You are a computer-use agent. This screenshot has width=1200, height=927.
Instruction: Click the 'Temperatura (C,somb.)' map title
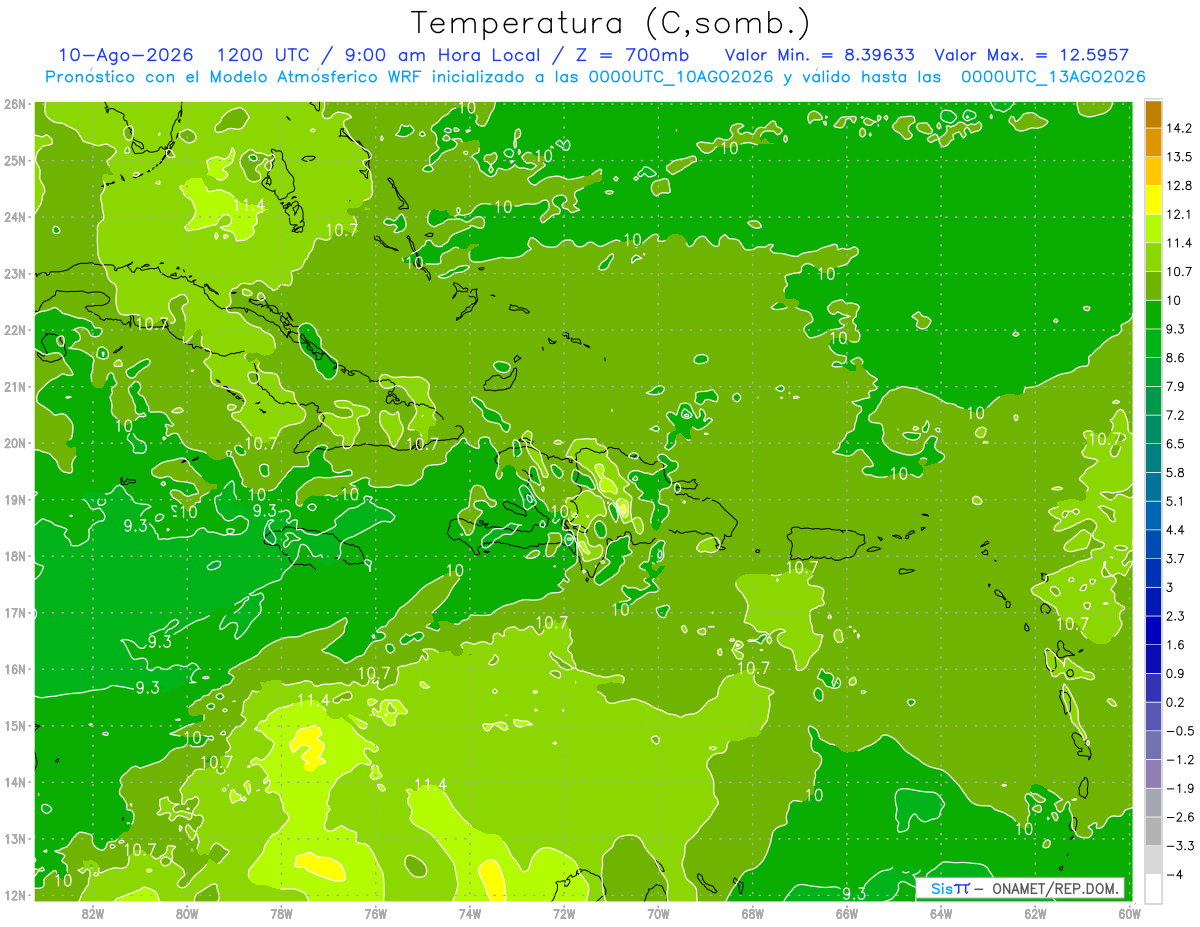(611, 23)
